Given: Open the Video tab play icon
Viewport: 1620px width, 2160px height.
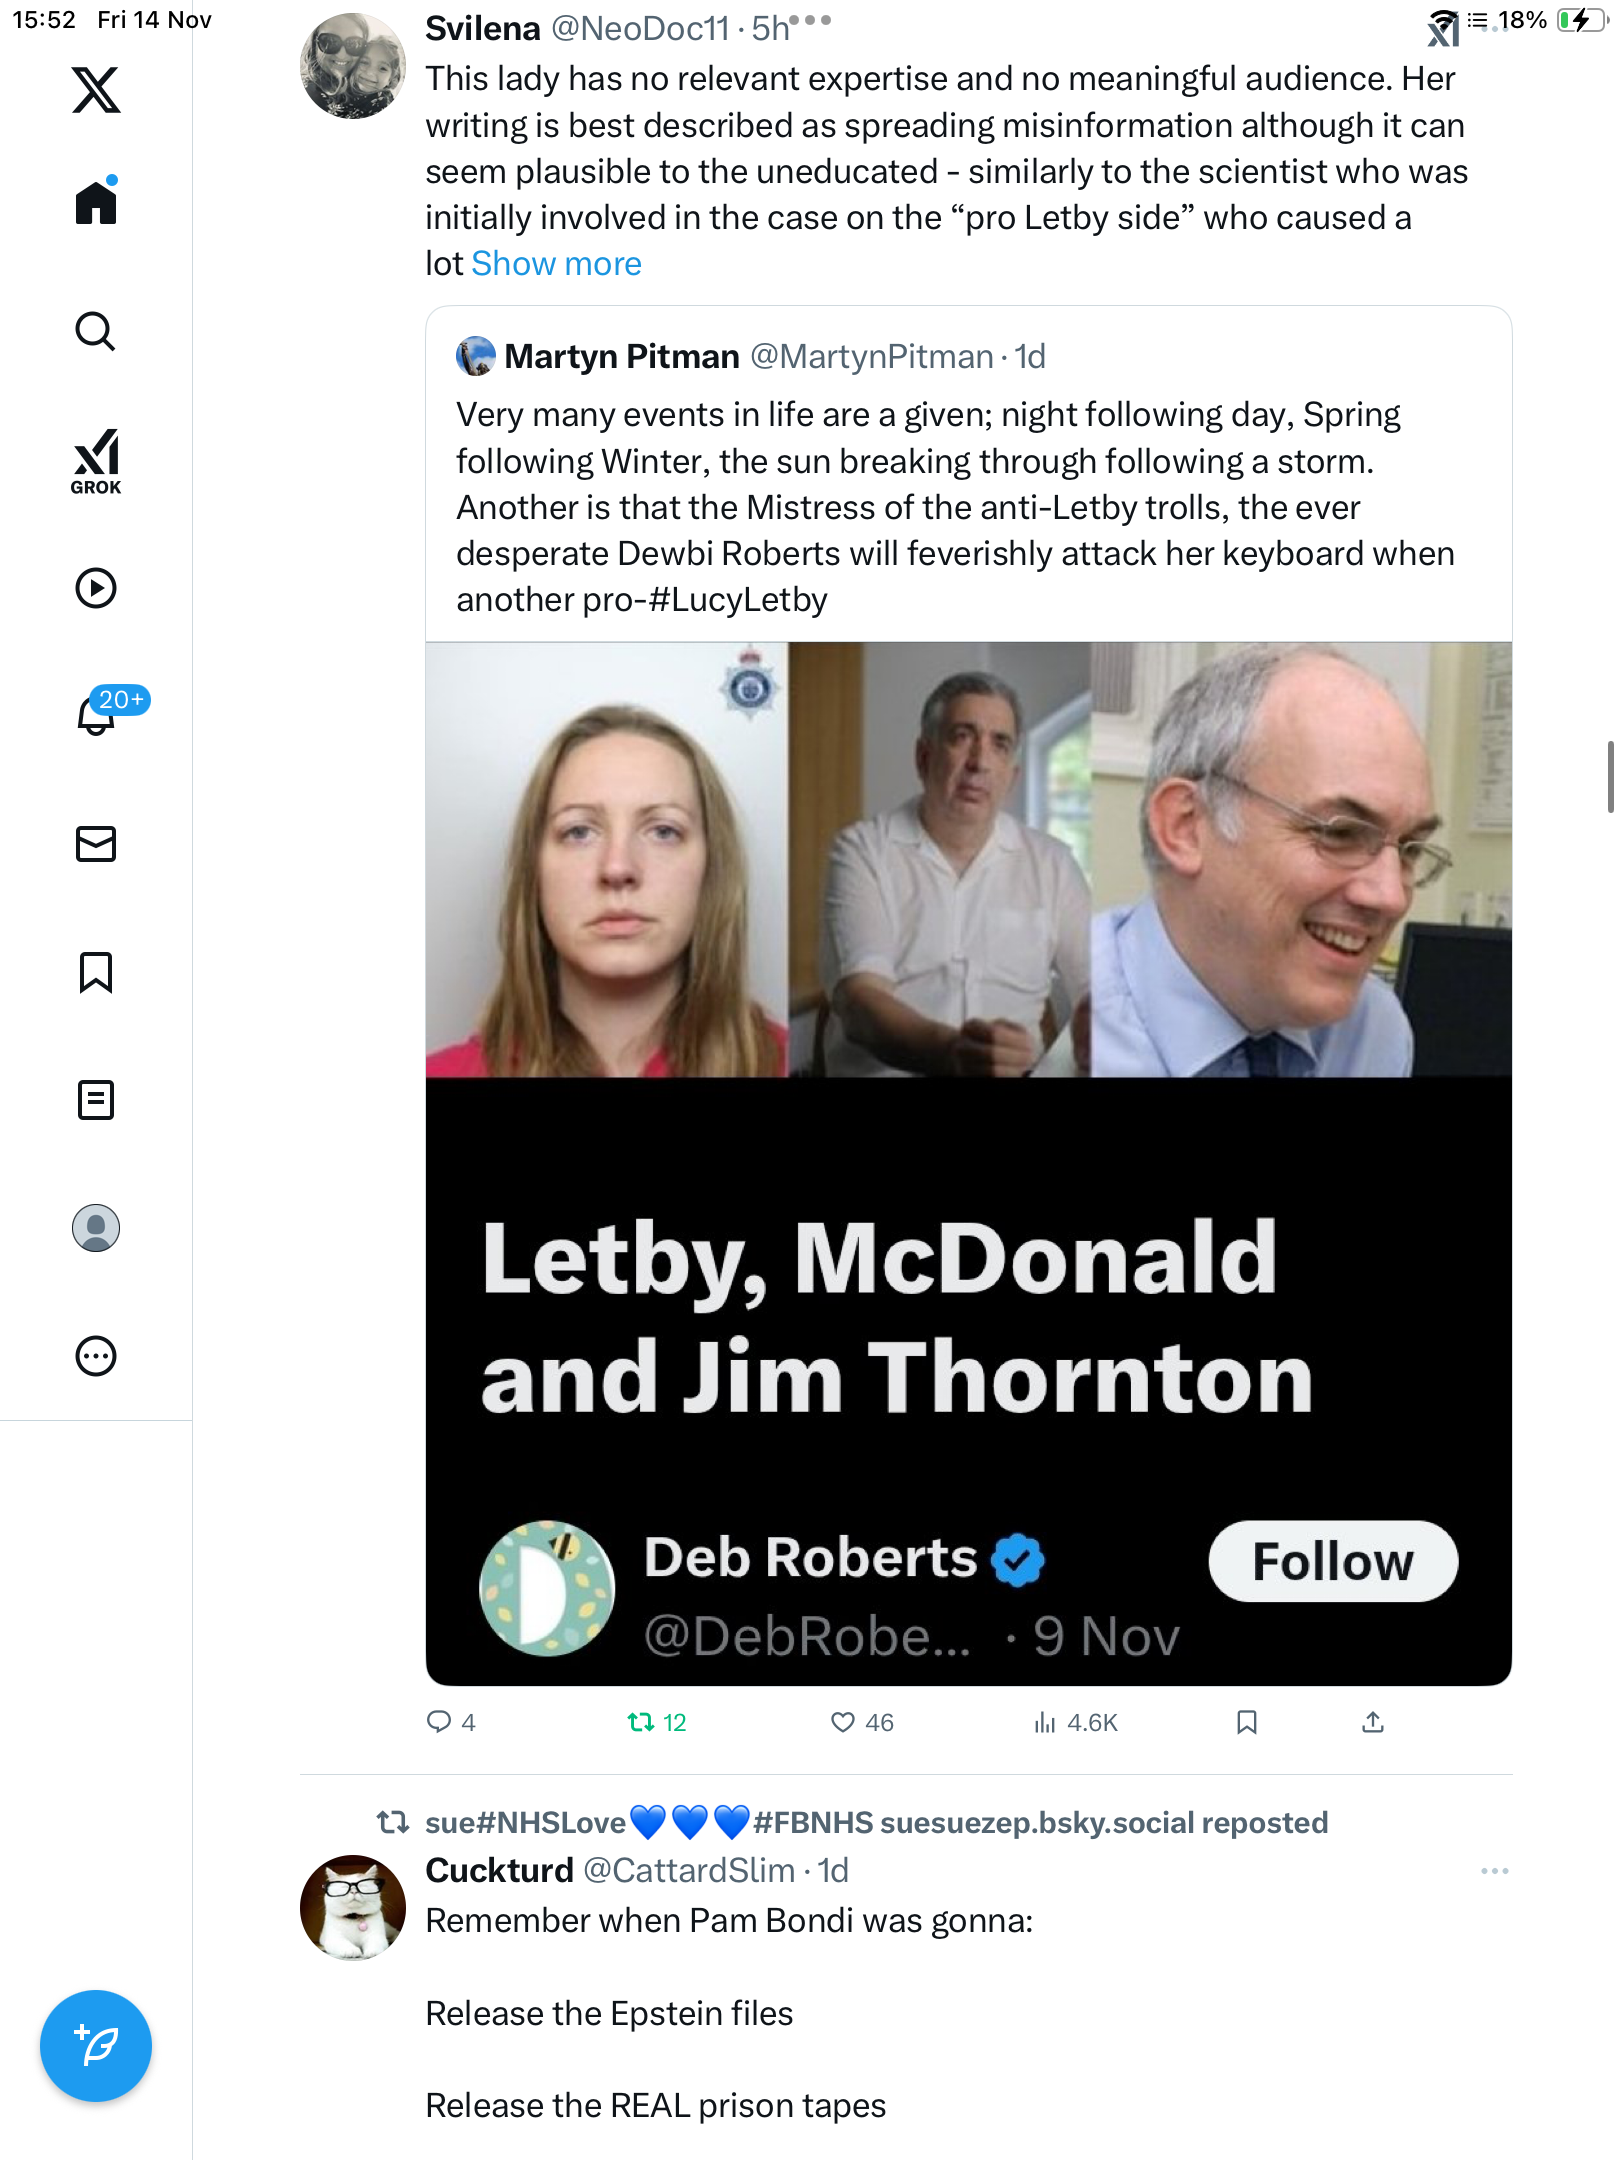Looking at the screenshot, I should pyautogui.click(x=96, y=588).
